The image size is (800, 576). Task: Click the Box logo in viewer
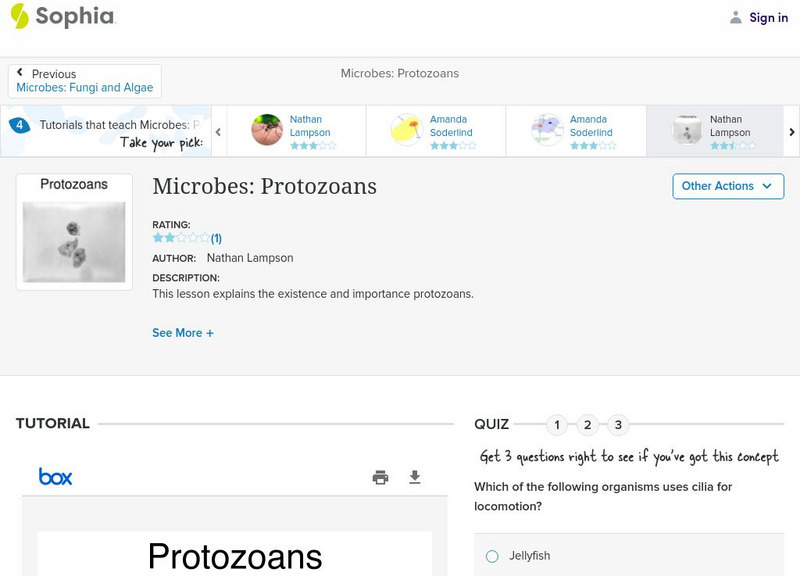click(56, 477)
